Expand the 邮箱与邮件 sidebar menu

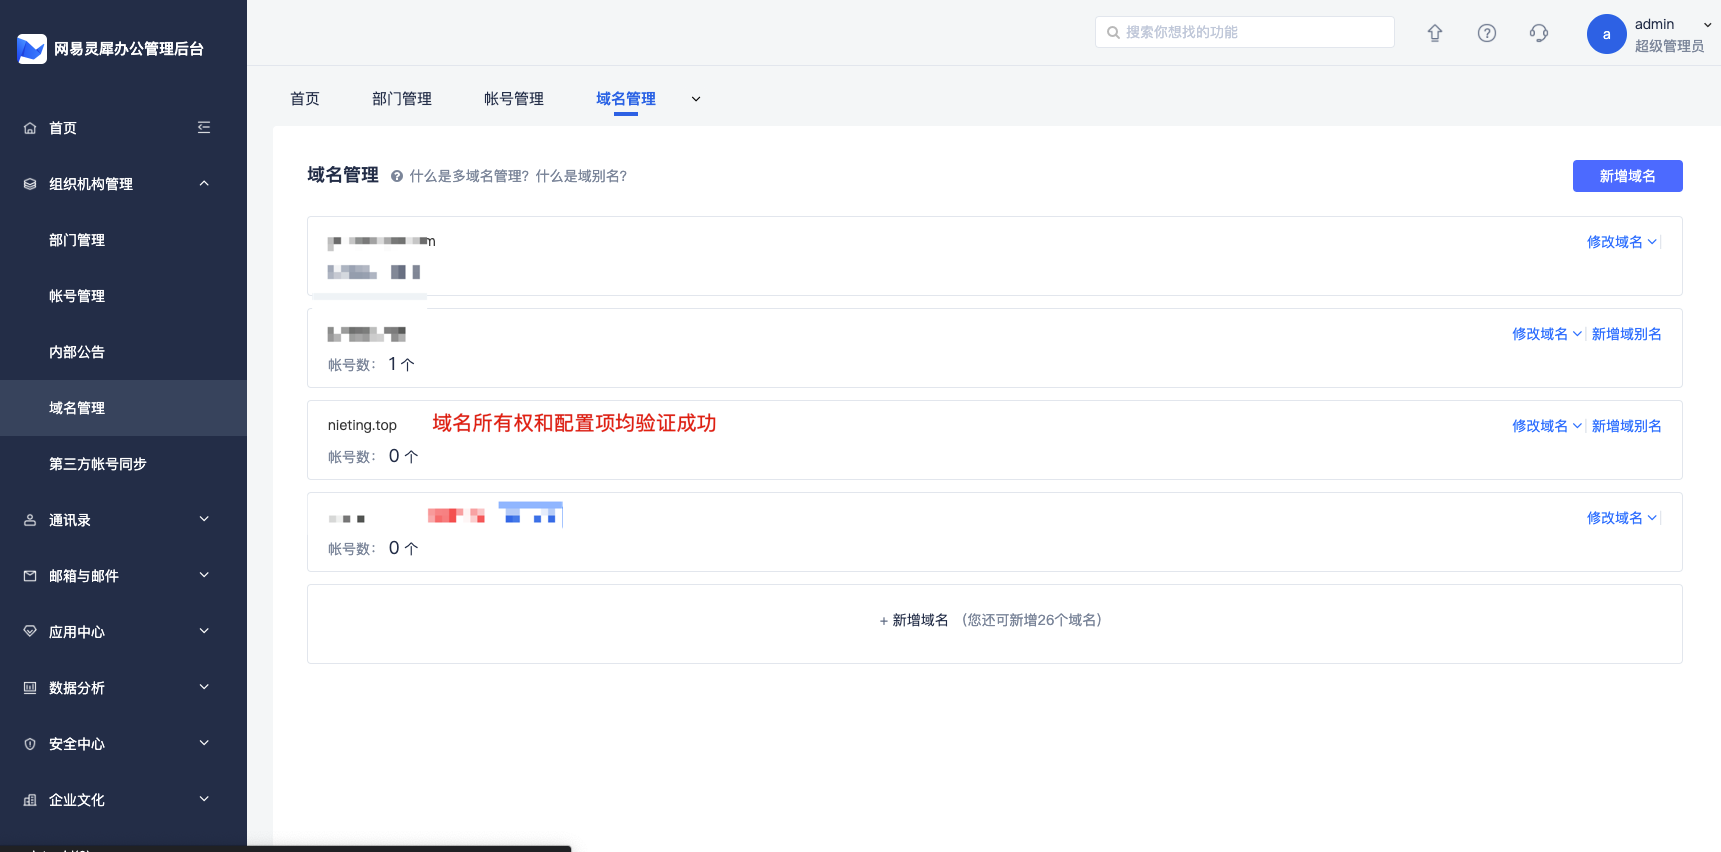click(x=204, y=576)
